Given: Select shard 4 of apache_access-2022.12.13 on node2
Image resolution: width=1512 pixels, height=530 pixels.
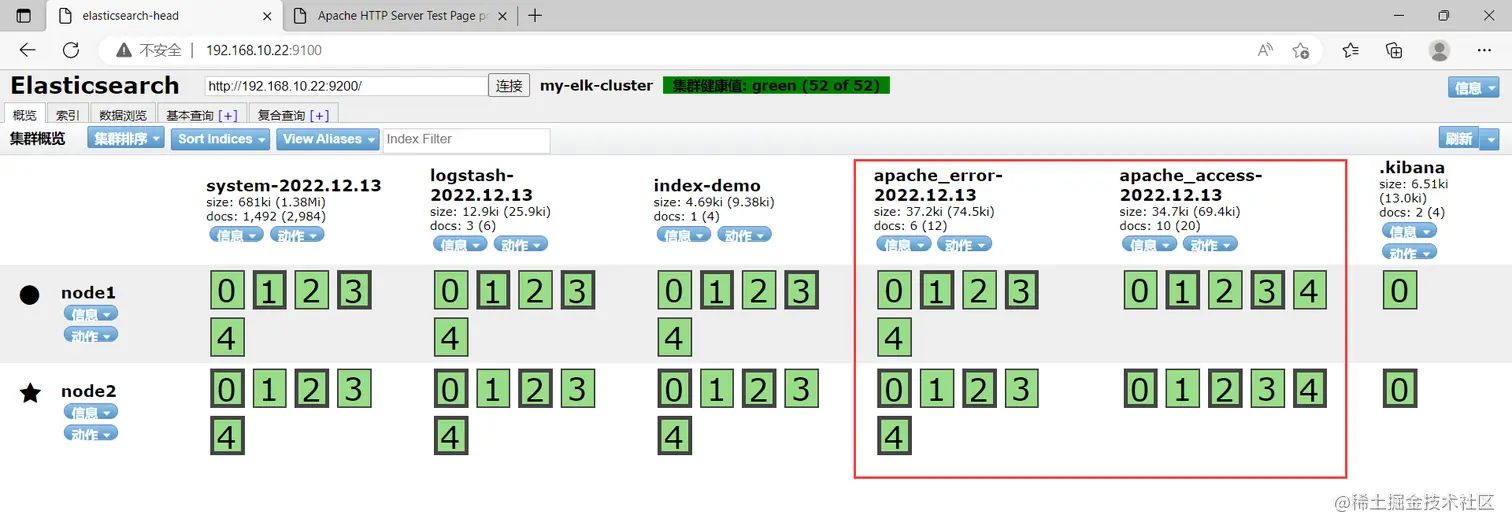Looking at the screenshot, I should (x=1309, y=389).
